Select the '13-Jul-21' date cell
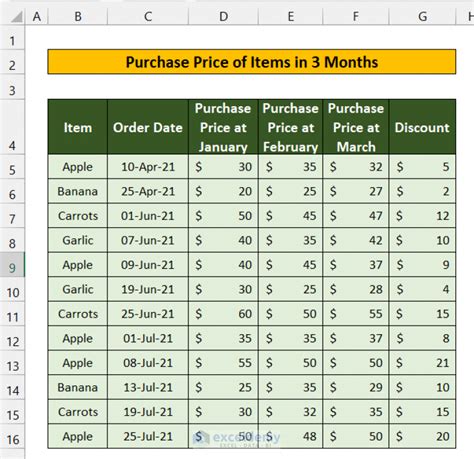 tap(148, 387)
